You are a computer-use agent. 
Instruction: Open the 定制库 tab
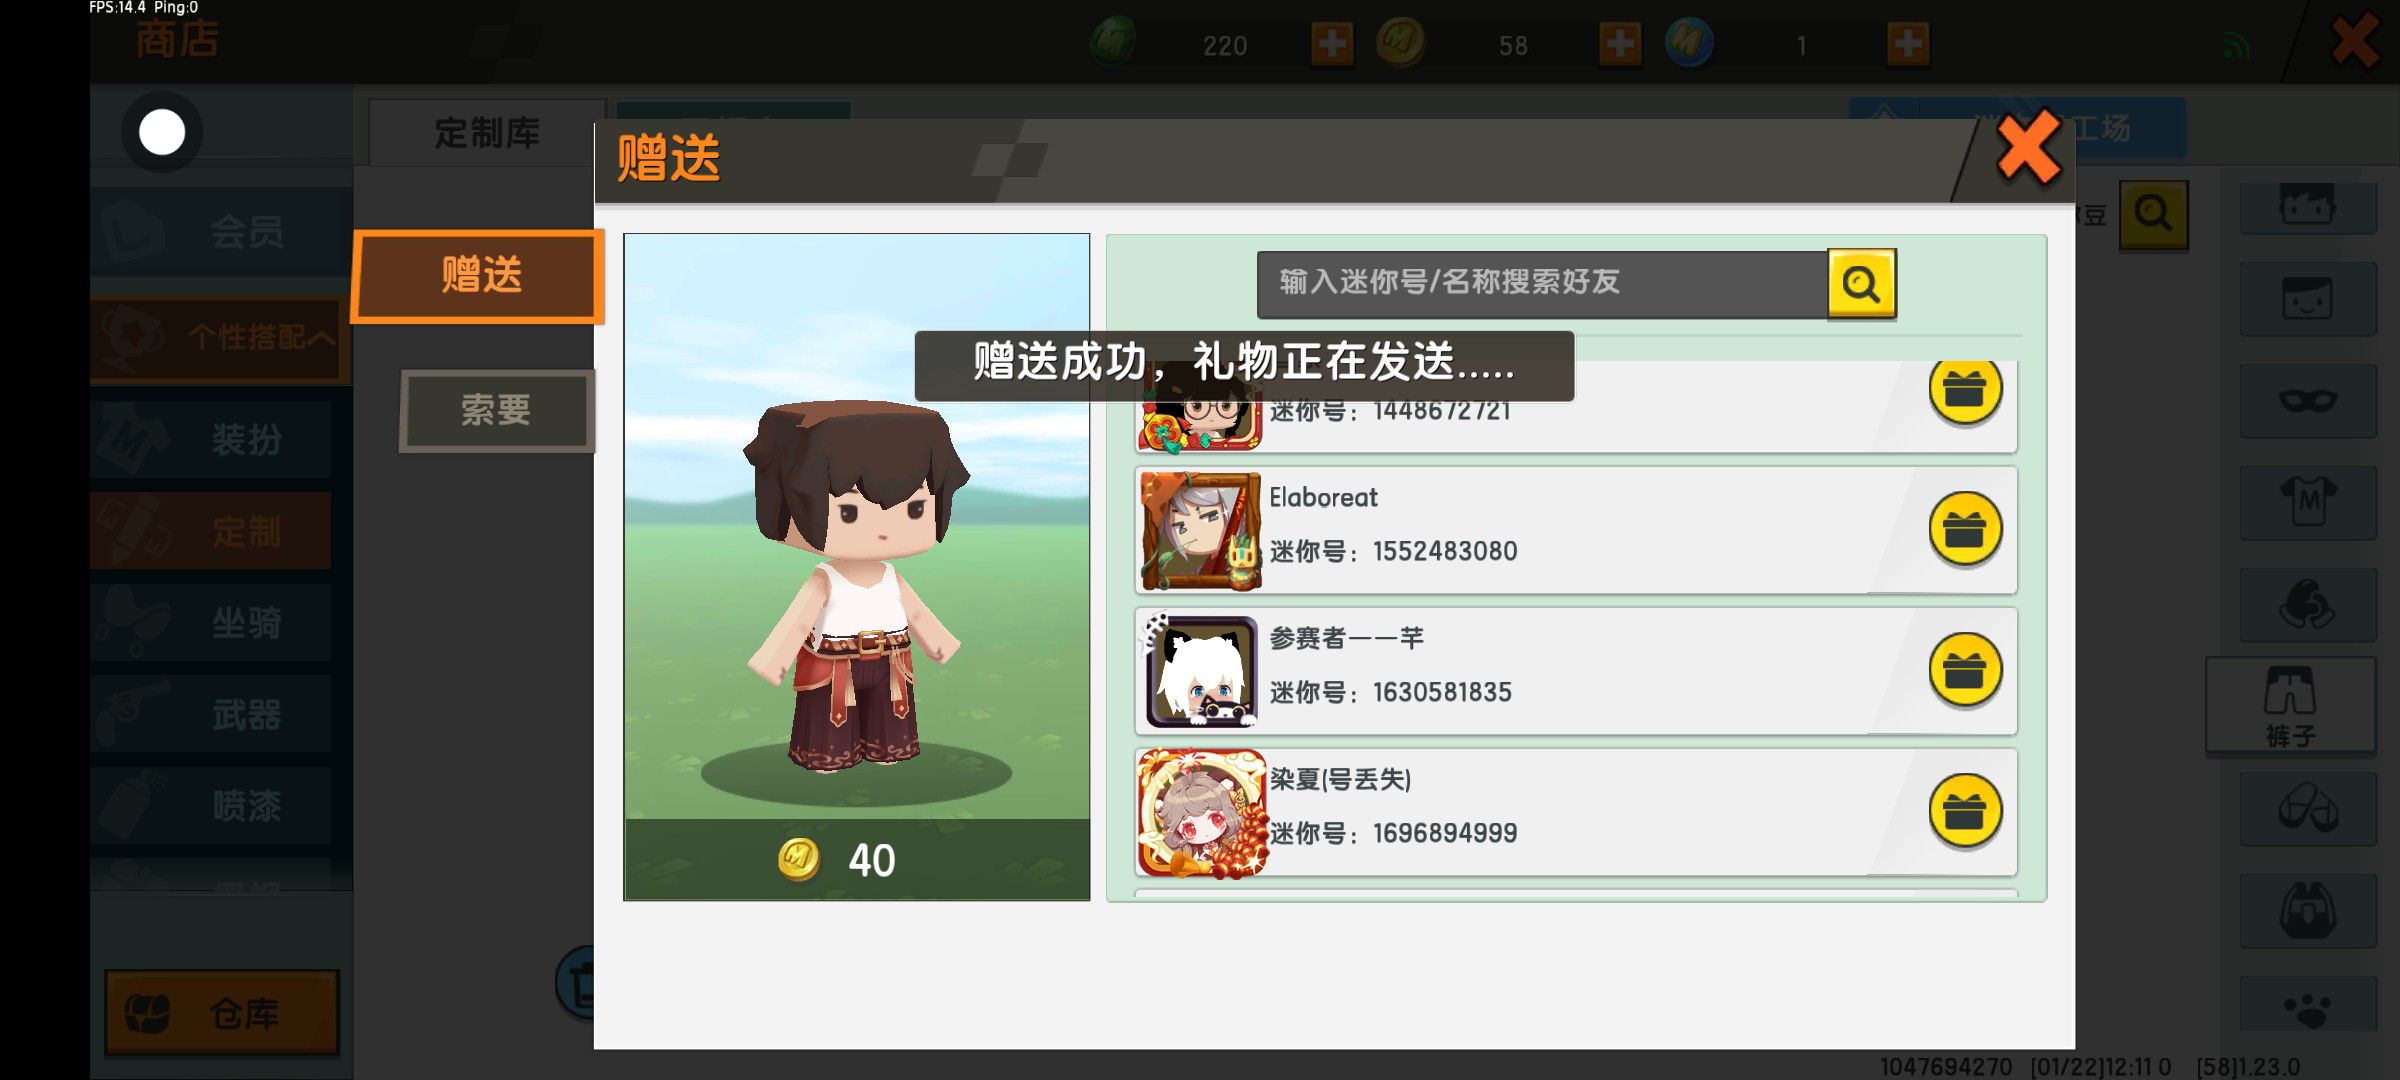pyautogui.click(x=487, y=133)
